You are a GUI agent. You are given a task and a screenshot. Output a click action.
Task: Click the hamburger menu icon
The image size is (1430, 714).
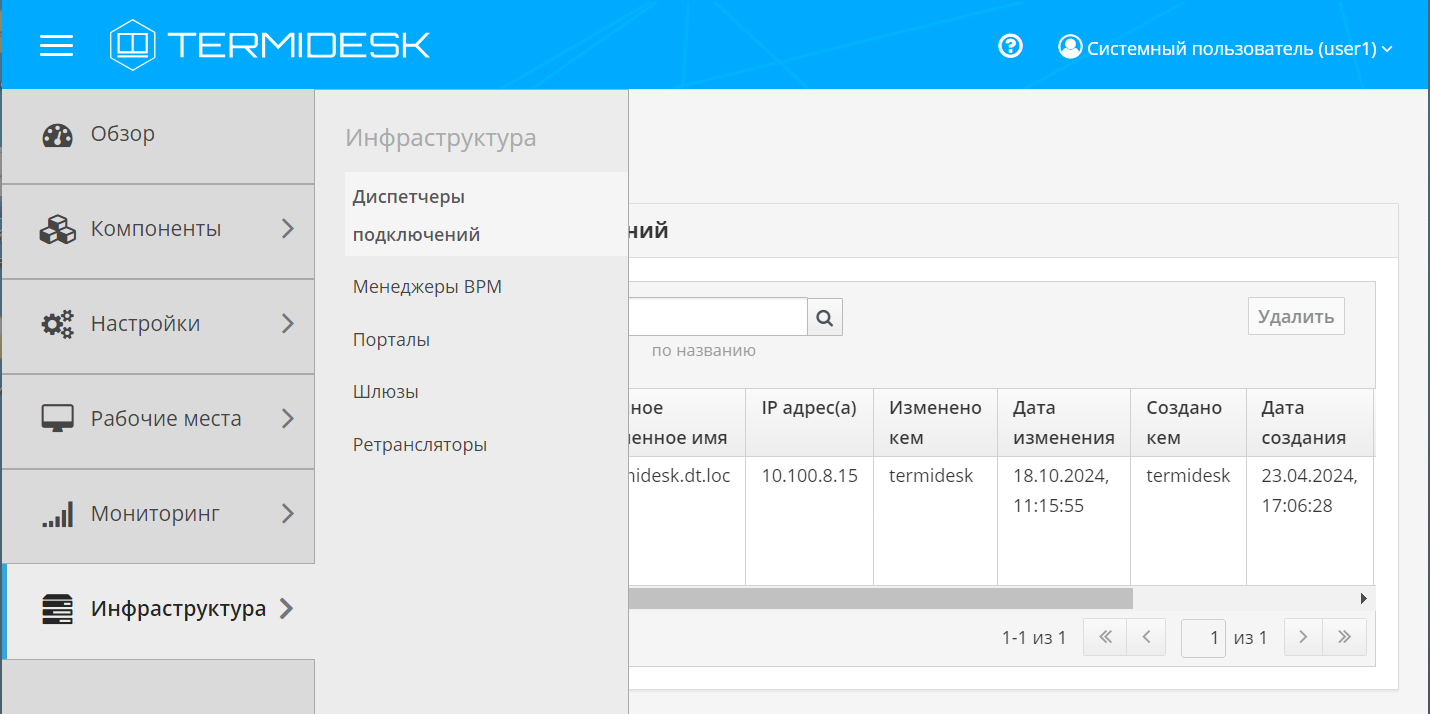click(56, 46)
